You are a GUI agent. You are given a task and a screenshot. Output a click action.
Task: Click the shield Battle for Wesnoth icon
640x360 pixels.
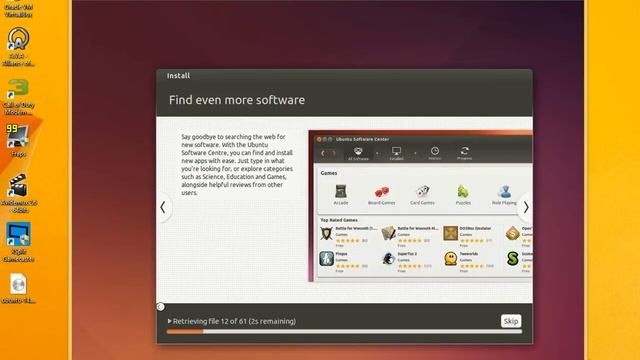pos(326,233)
